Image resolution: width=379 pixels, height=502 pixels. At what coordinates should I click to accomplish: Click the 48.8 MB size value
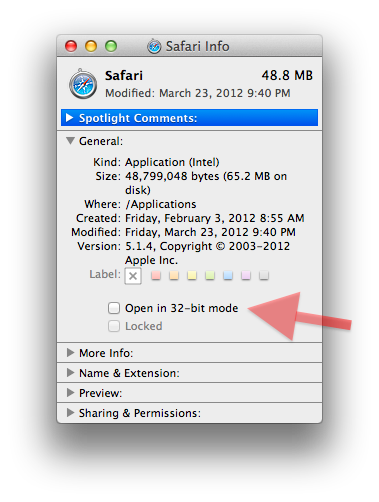tap(287, 75)
